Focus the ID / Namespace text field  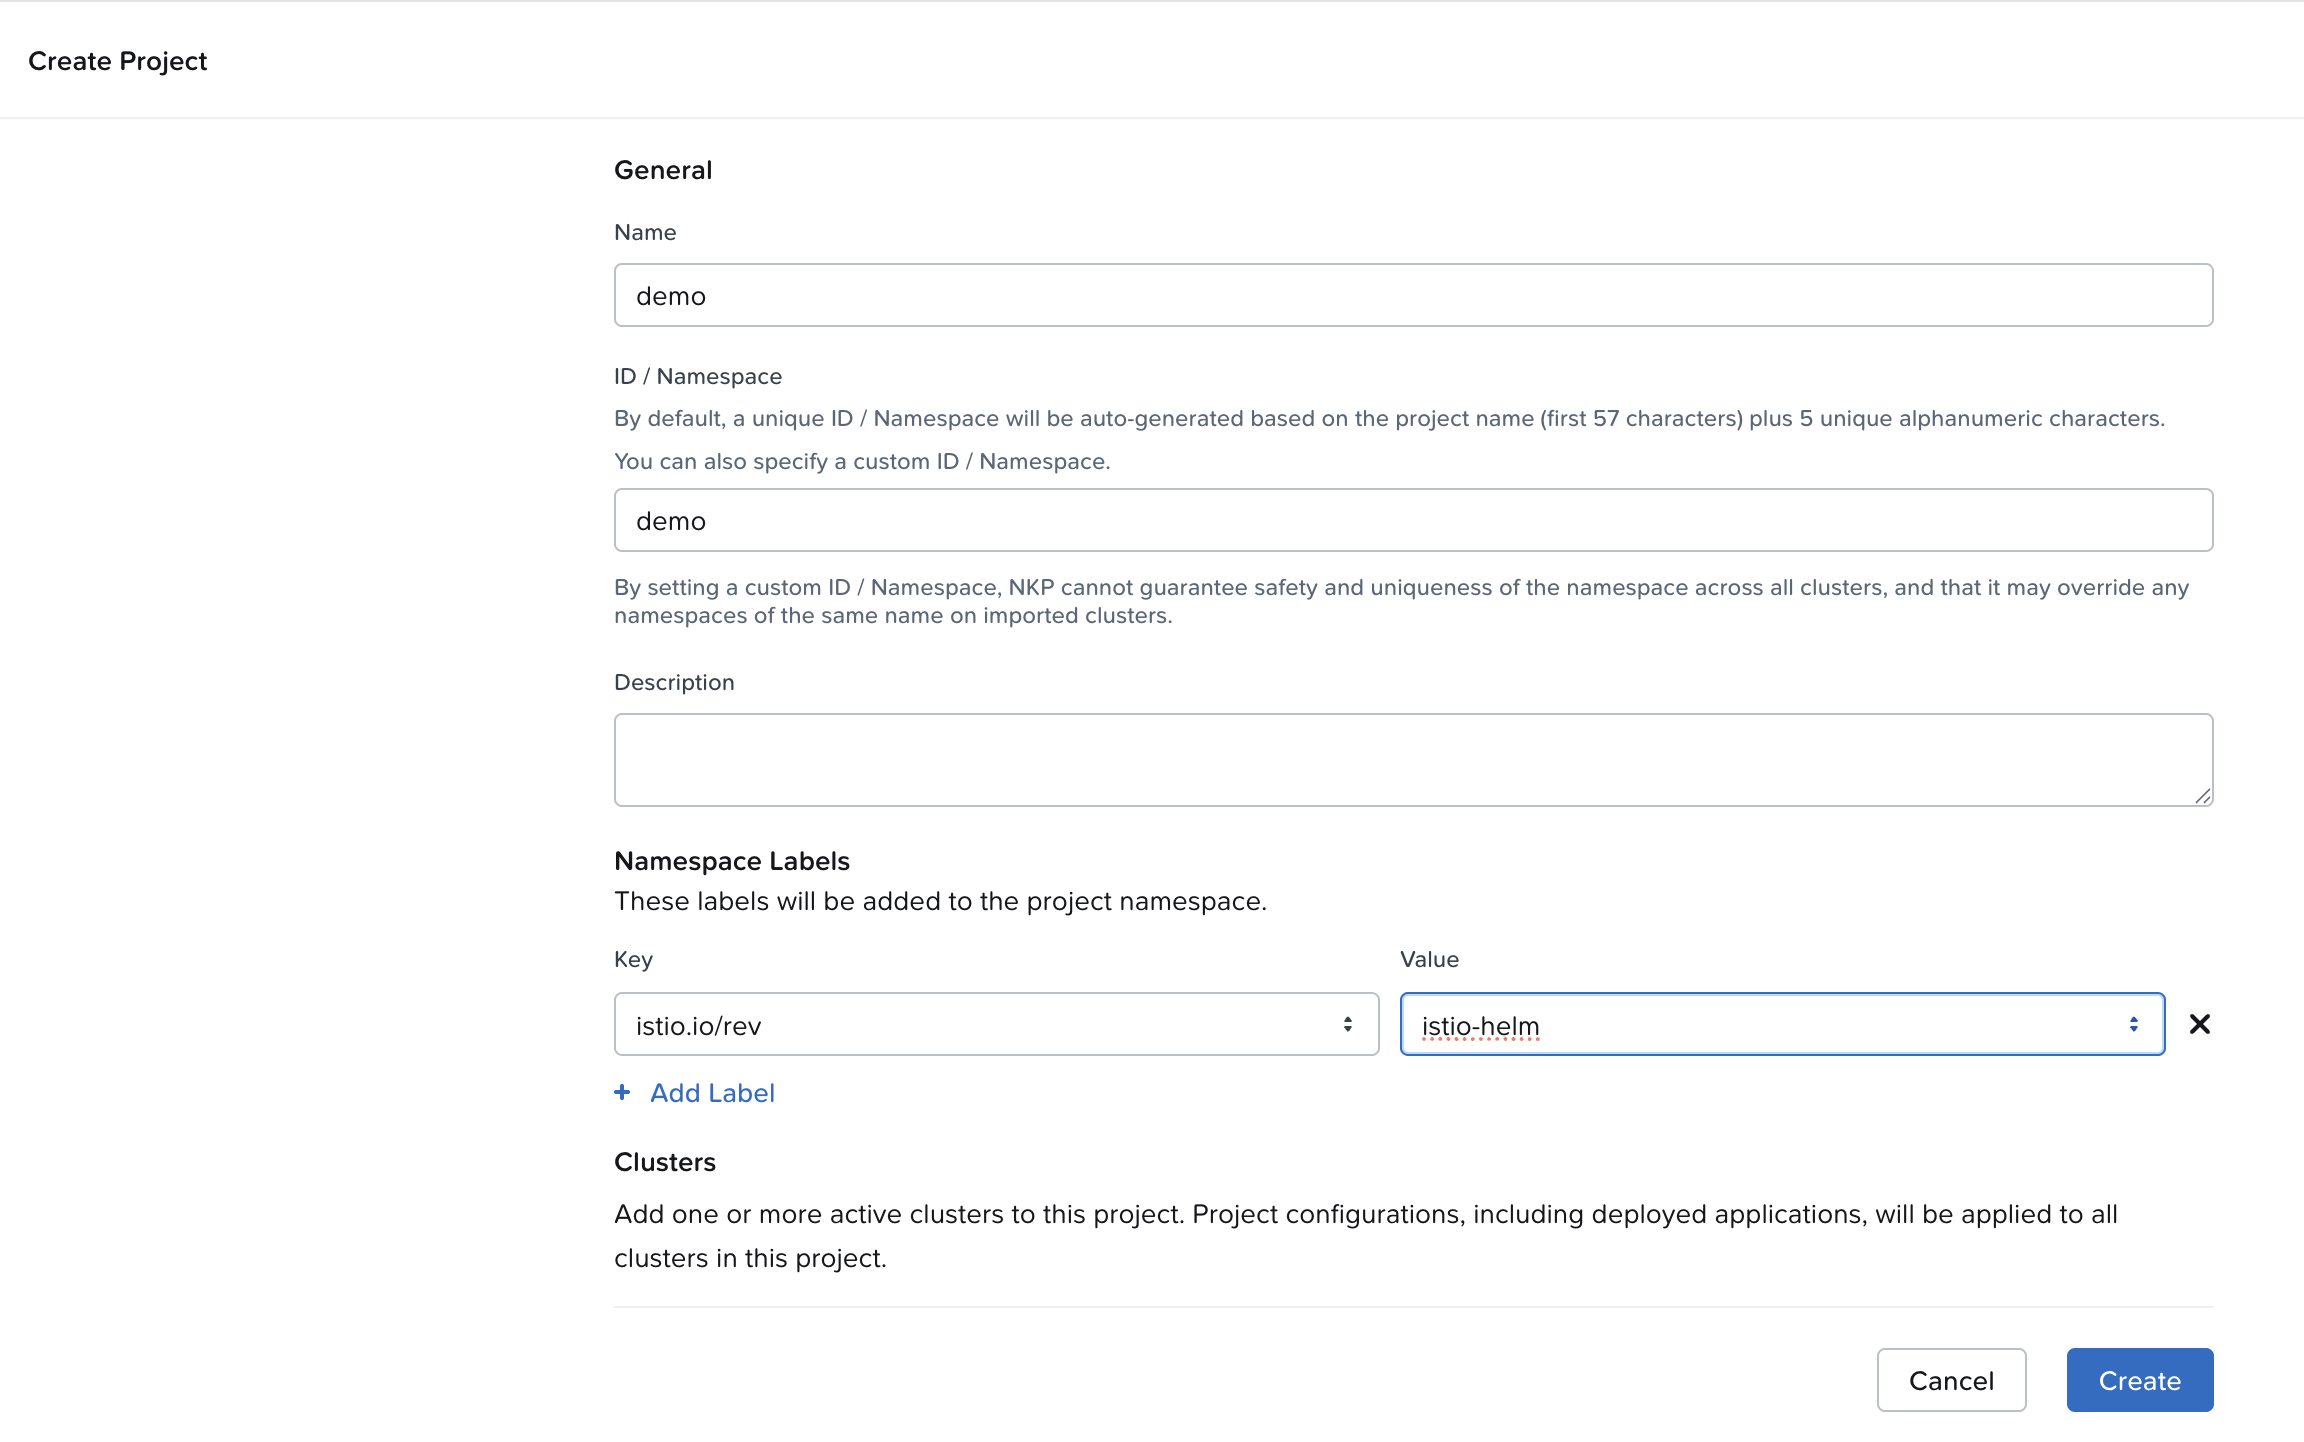pos(1412,521)
